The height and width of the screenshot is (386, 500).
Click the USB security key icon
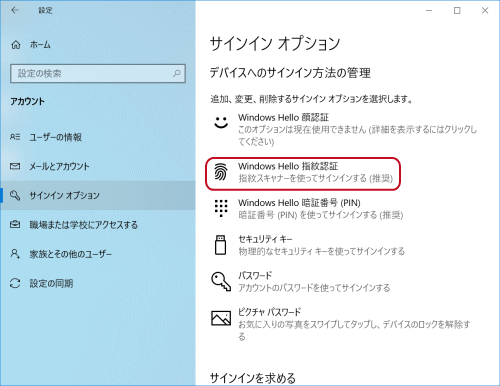(x=220, y=245)
